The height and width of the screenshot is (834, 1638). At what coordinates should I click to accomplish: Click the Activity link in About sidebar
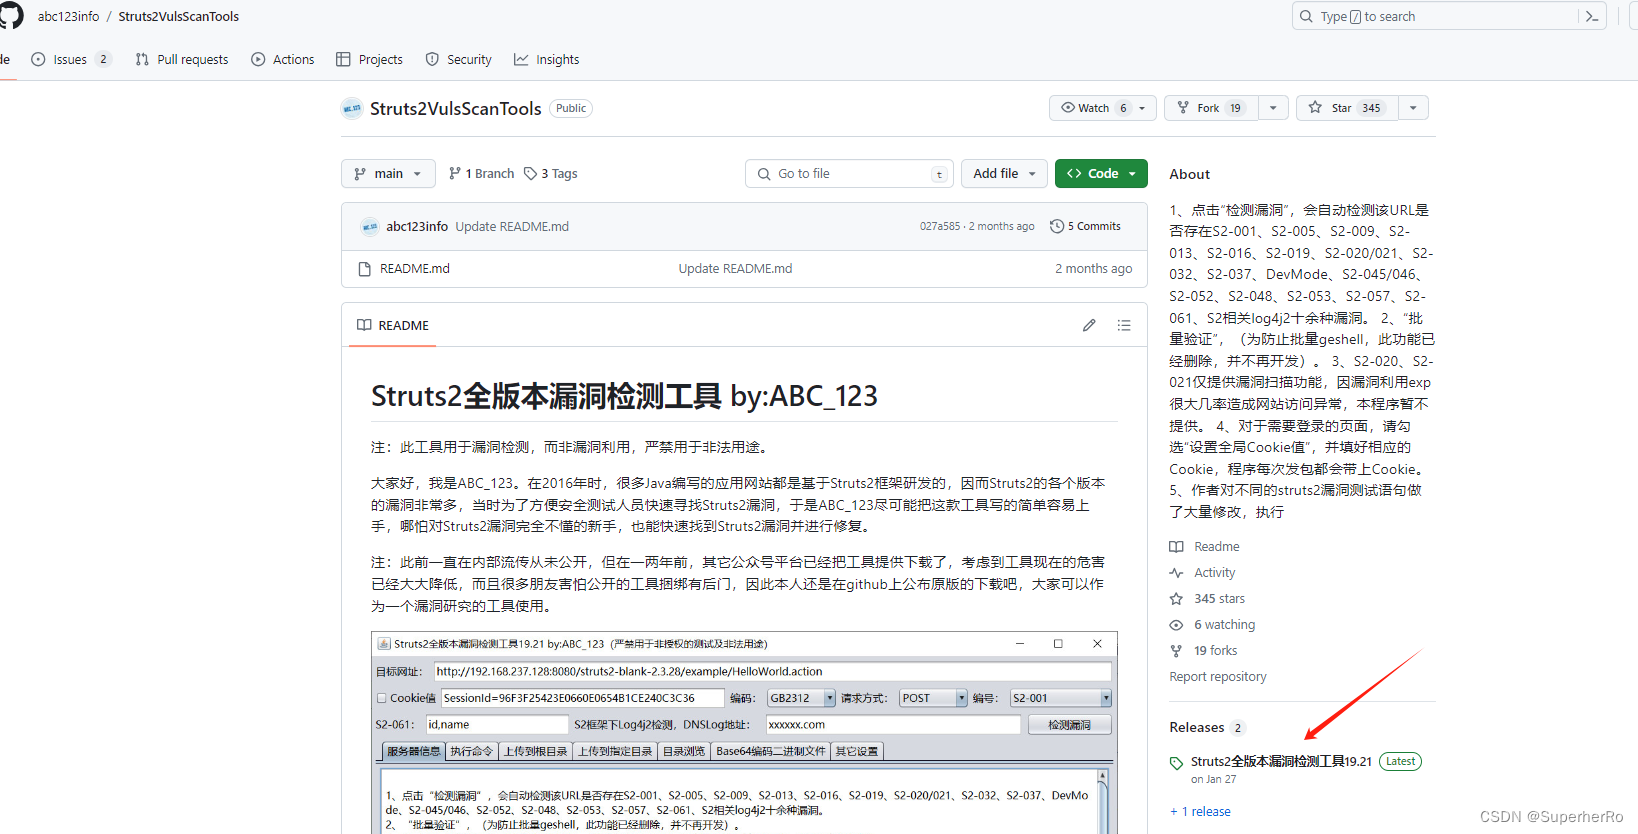click(1214, 573)
